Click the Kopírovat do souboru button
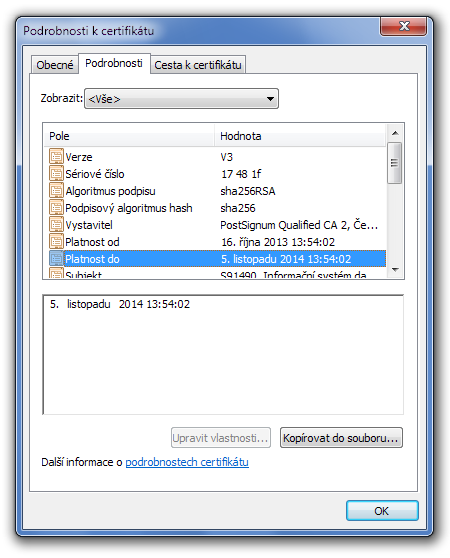 (341, 438)
